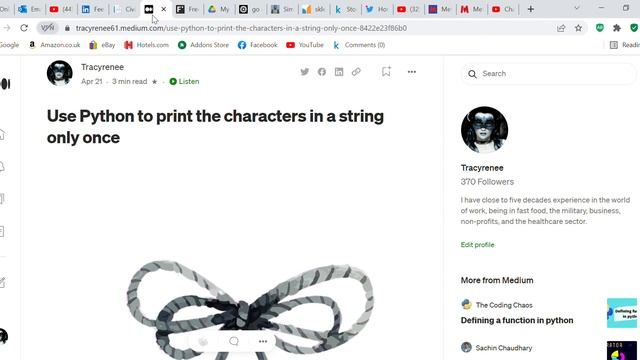The width and height of the screenshot is (640, 360).
Task: Switch to the YouTube (44 tab
Action: click(x=61, y=9)
